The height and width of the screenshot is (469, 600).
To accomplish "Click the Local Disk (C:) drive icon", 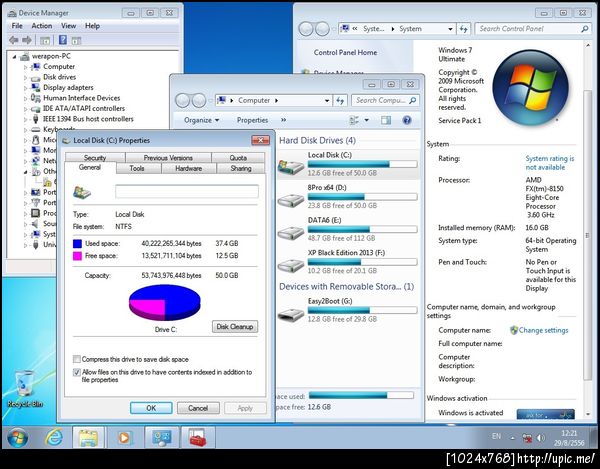I will 291,166.
